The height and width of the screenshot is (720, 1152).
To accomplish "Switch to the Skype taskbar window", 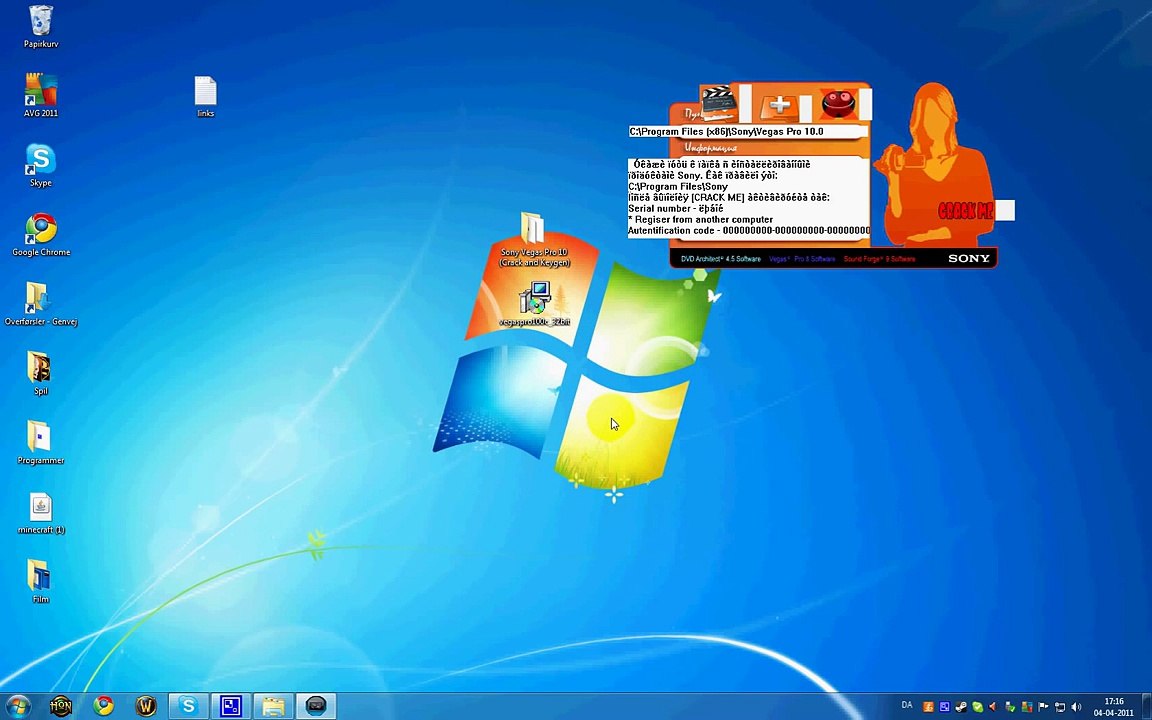I will [188, 706].
